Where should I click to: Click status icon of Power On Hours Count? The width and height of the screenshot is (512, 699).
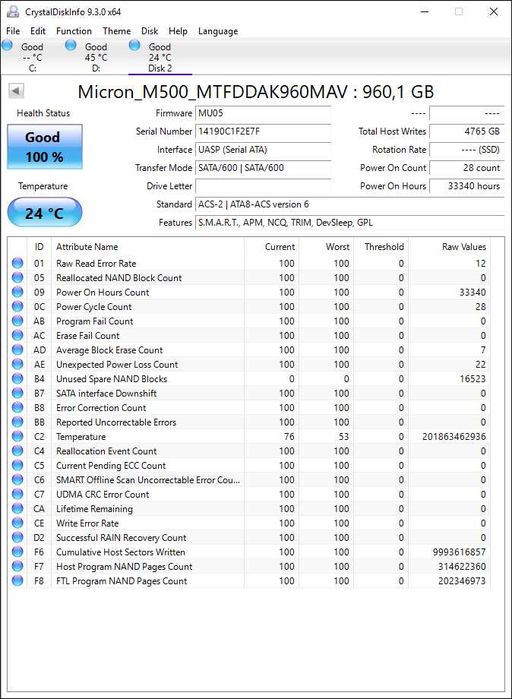coord(17,292)
